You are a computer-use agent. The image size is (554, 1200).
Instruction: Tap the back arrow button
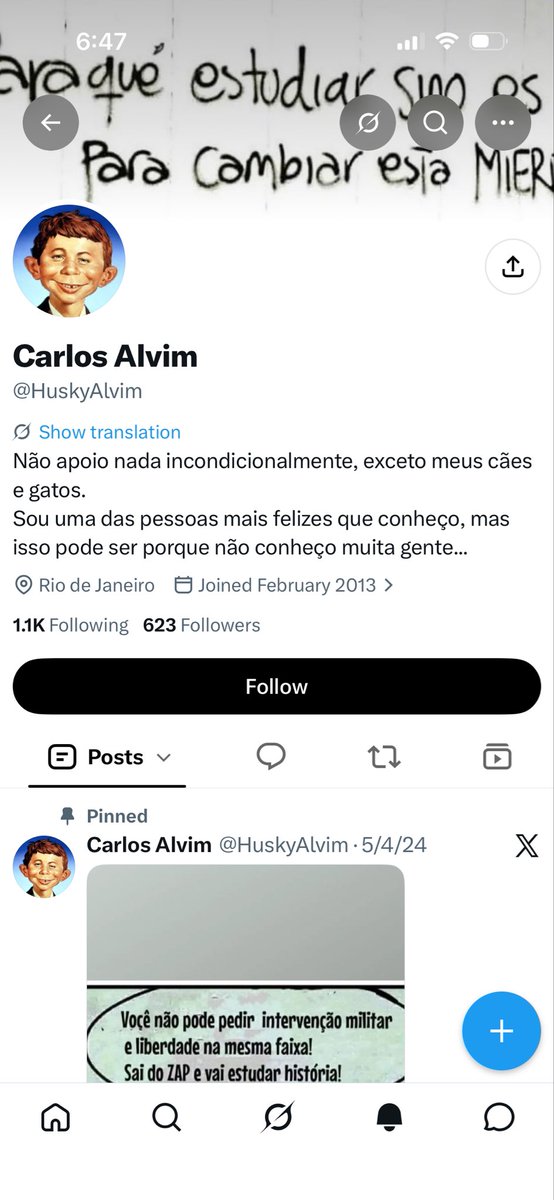coord(51,123)
